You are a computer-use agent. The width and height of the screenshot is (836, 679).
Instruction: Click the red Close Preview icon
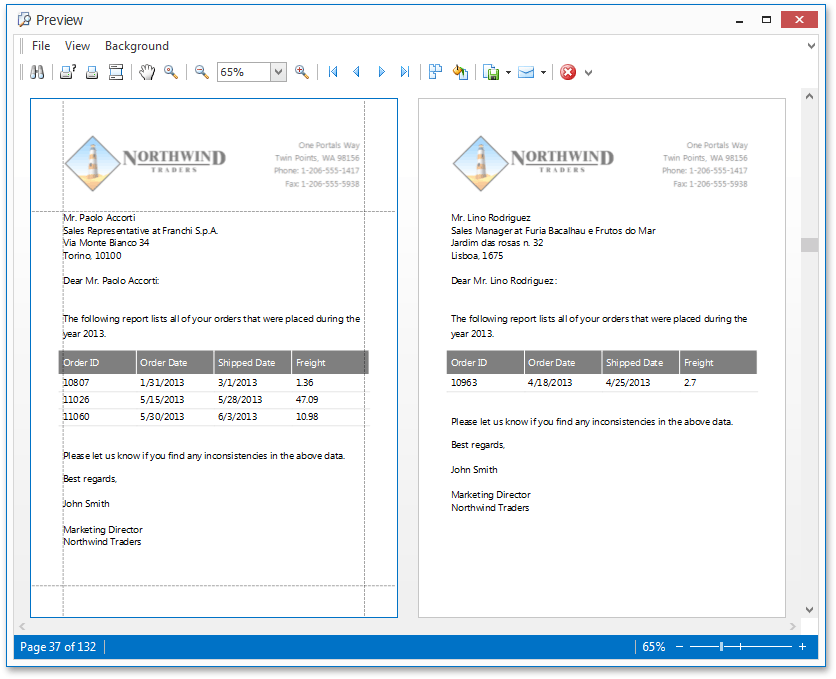coord(568,72)
